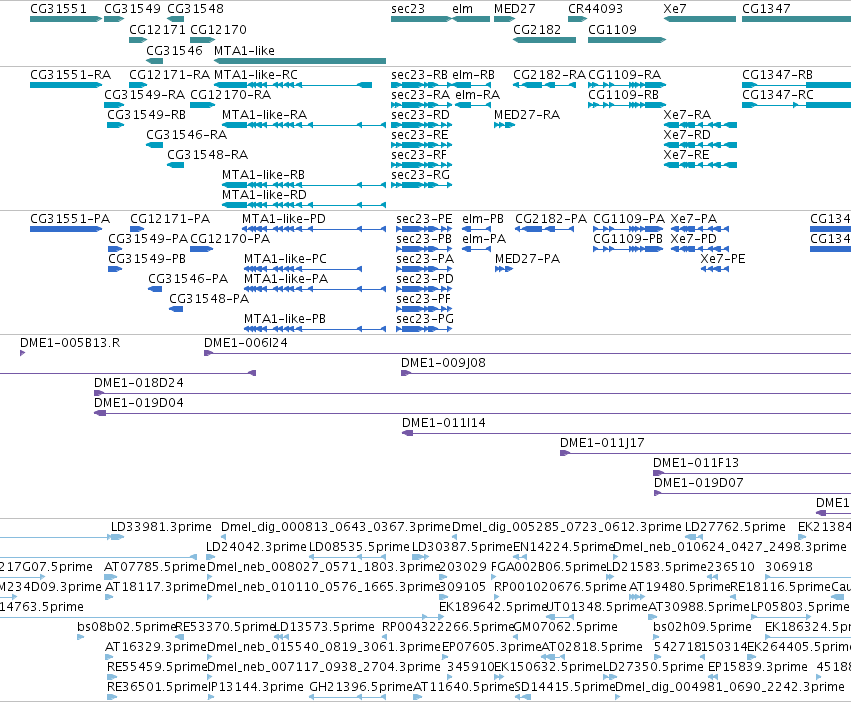Select the CG31551 gene feature
The height and width of the screenshot is (702, 851).
tap(66, 19)
